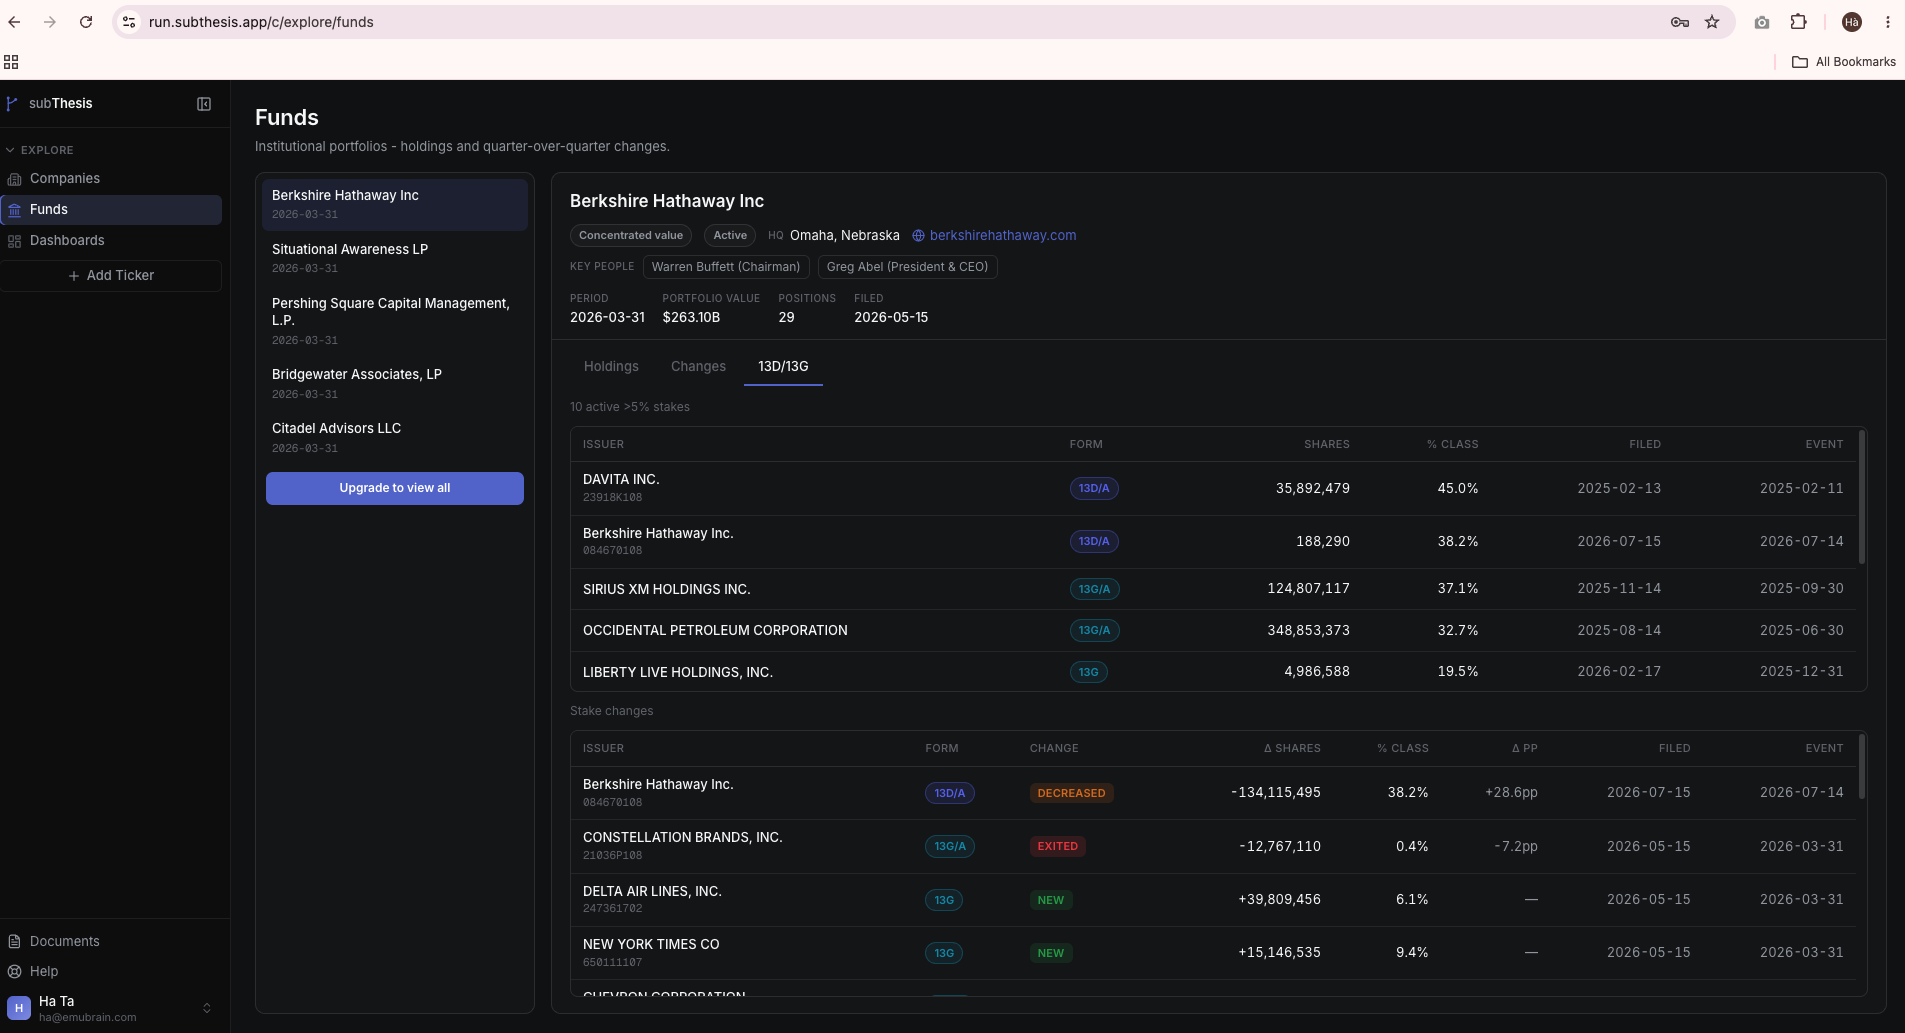Open the Chrome profile avatar
This screenshot has height=1033, width=1905.
coord(1852,22)
